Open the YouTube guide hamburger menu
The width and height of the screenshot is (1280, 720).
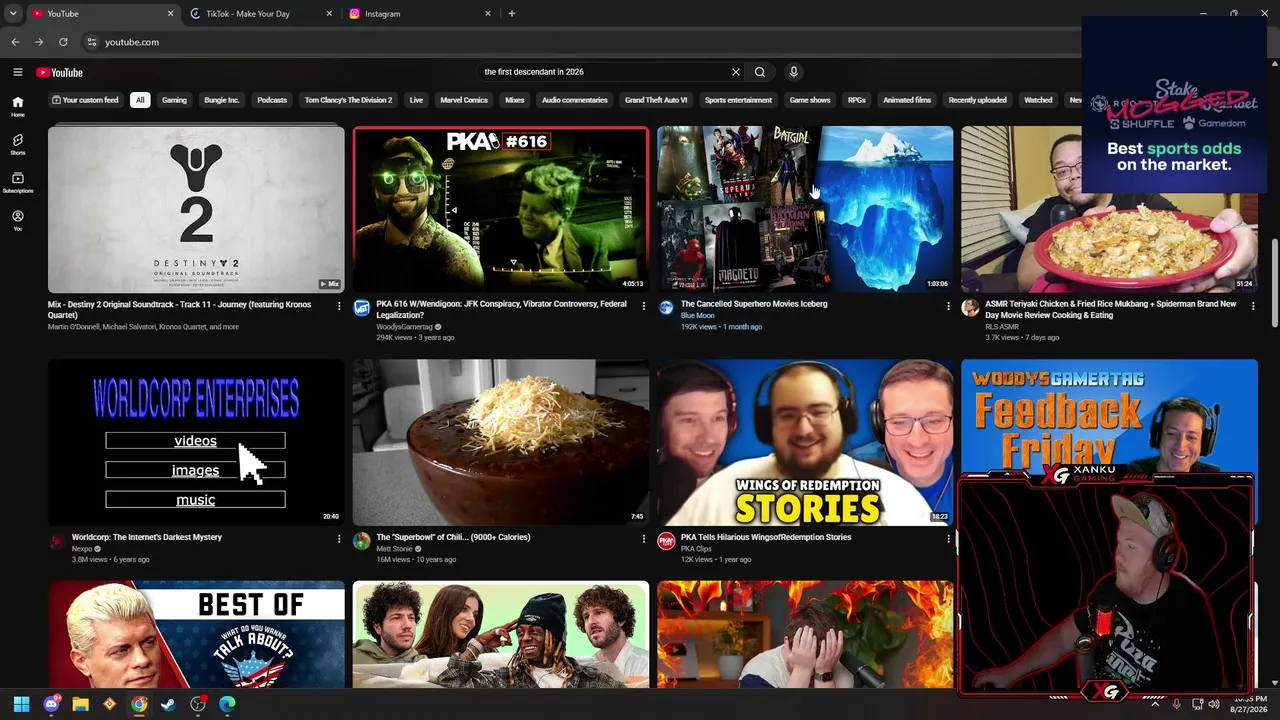point(17,72)
